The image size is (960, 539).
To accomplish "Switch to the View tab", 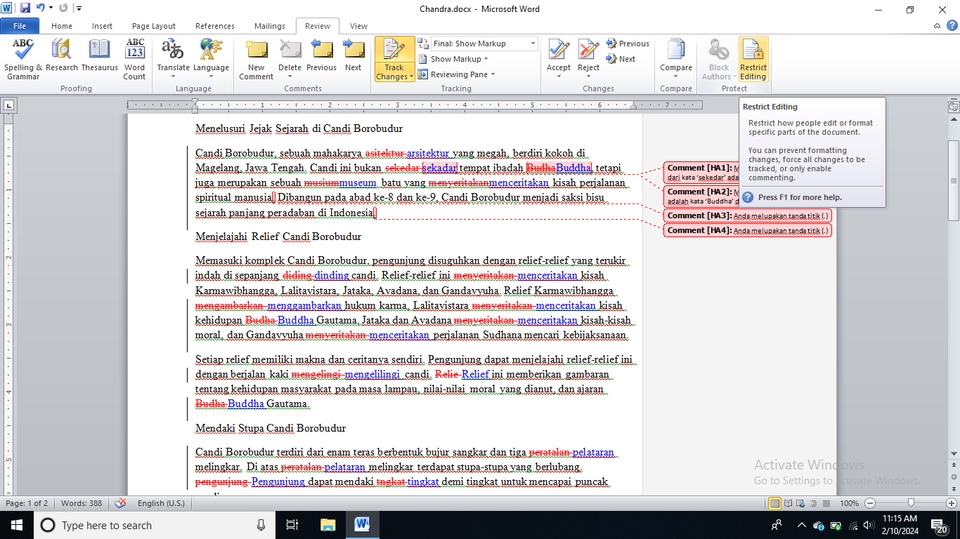I will (359, 26).
